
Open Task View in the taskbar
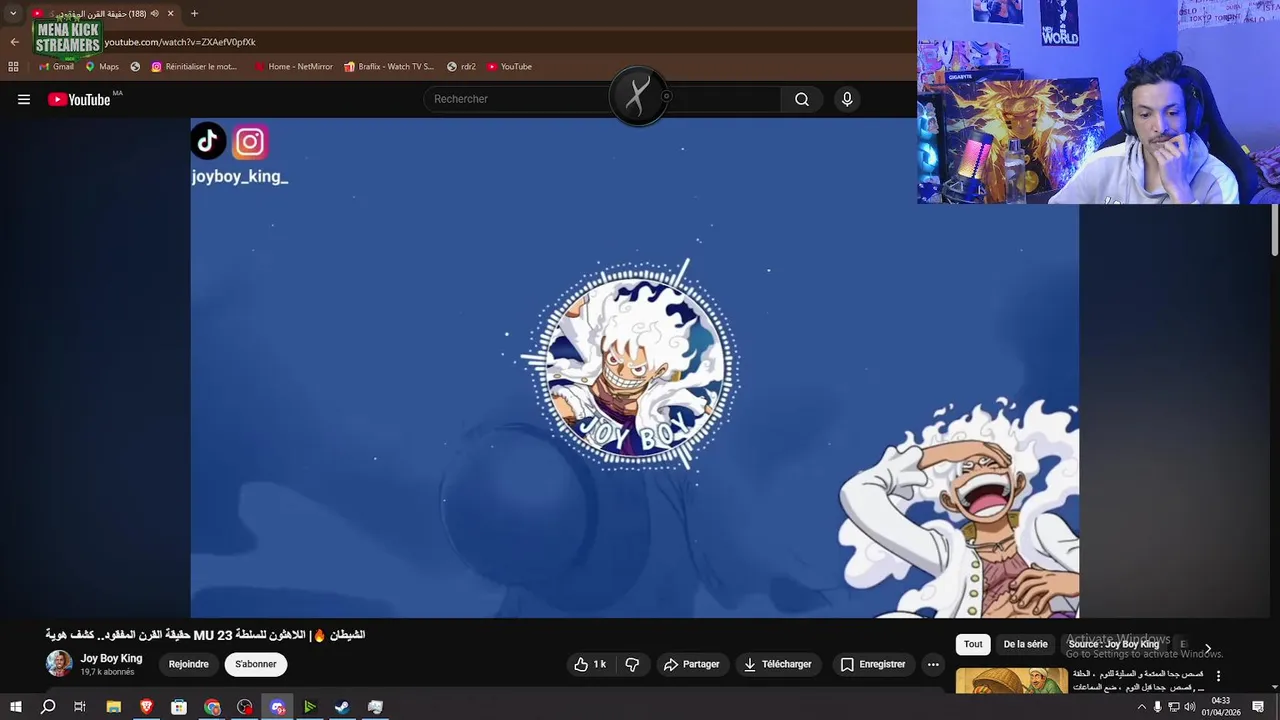coord(80,707)
